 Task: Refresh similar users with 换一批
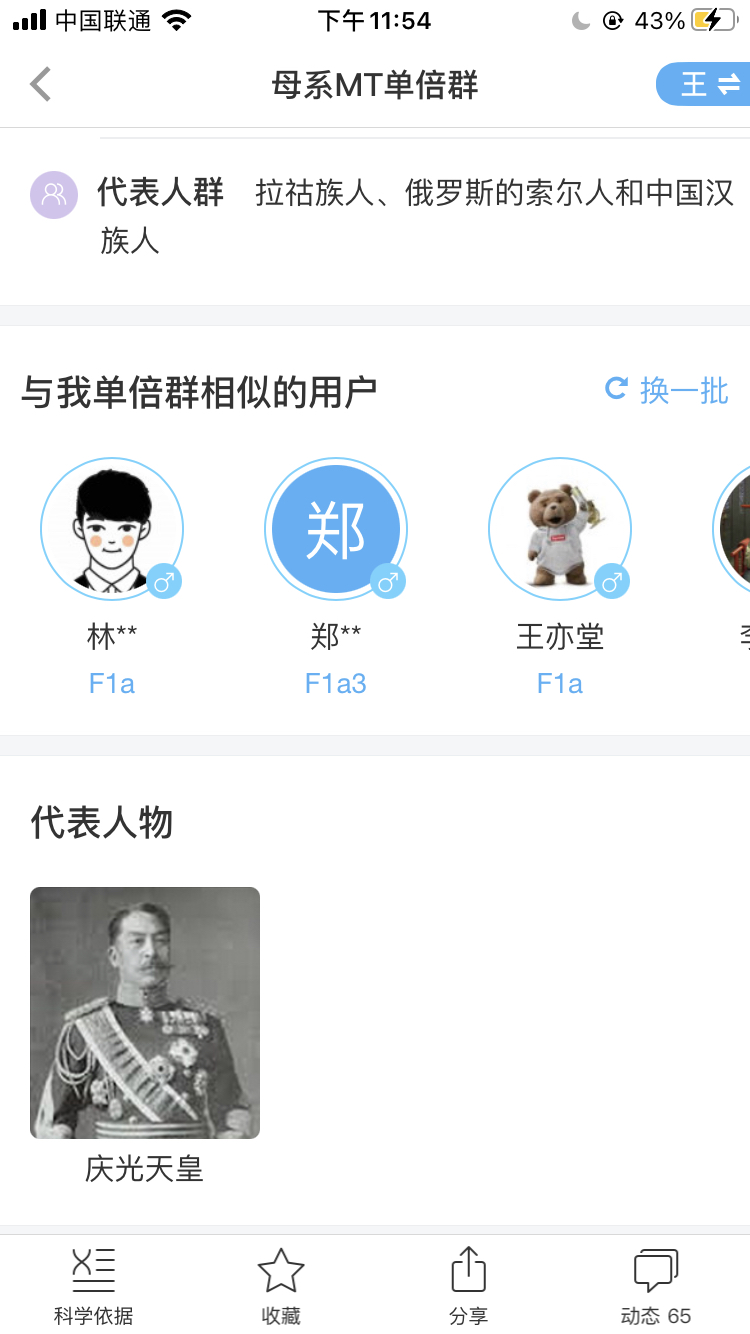[667, 390]
